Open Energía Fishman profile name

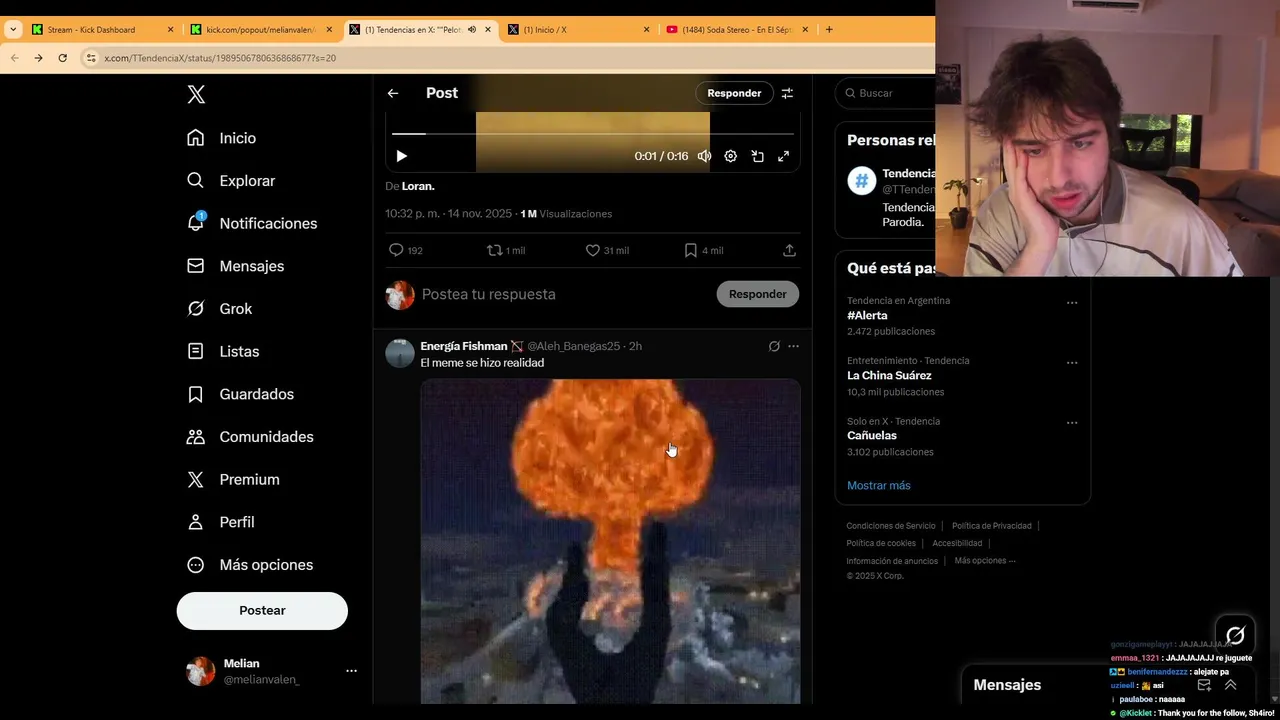[464, 346]
